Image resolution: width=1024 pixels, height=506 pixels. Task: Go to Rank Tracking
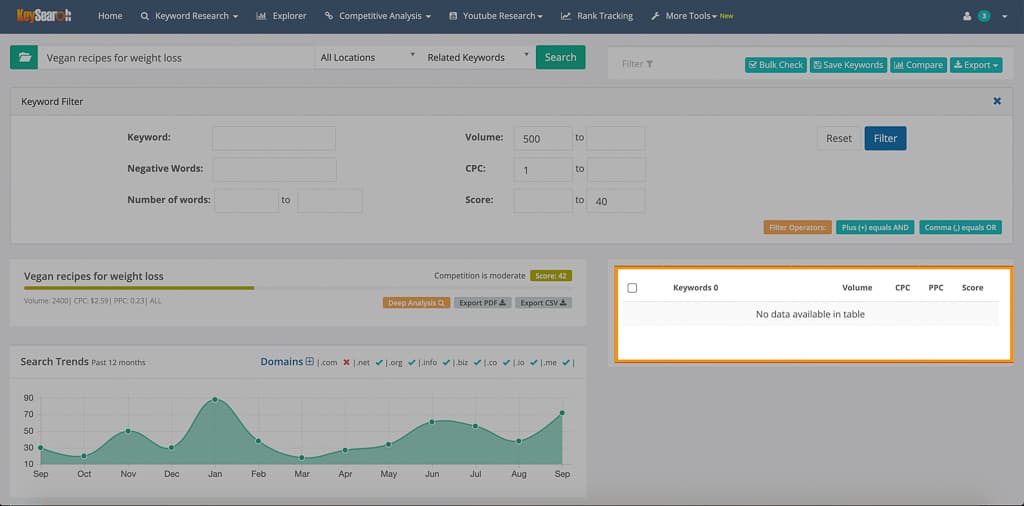point(597,16)
